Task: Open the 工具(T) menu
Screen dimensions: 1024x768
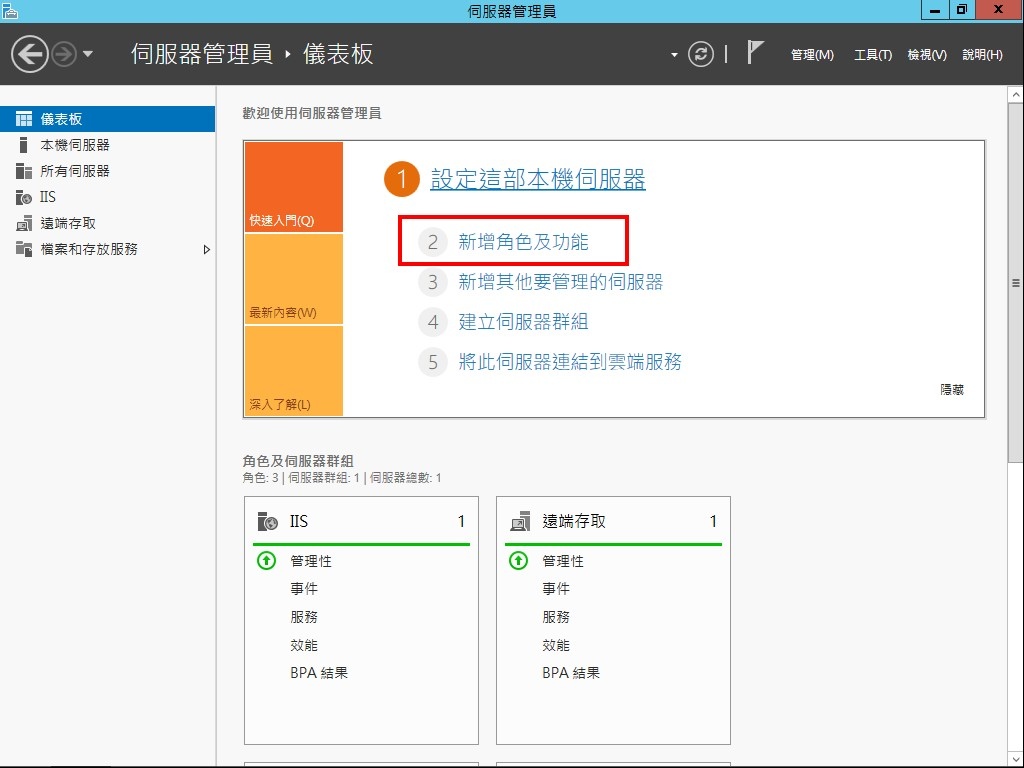Action: (x=872, y=55)
